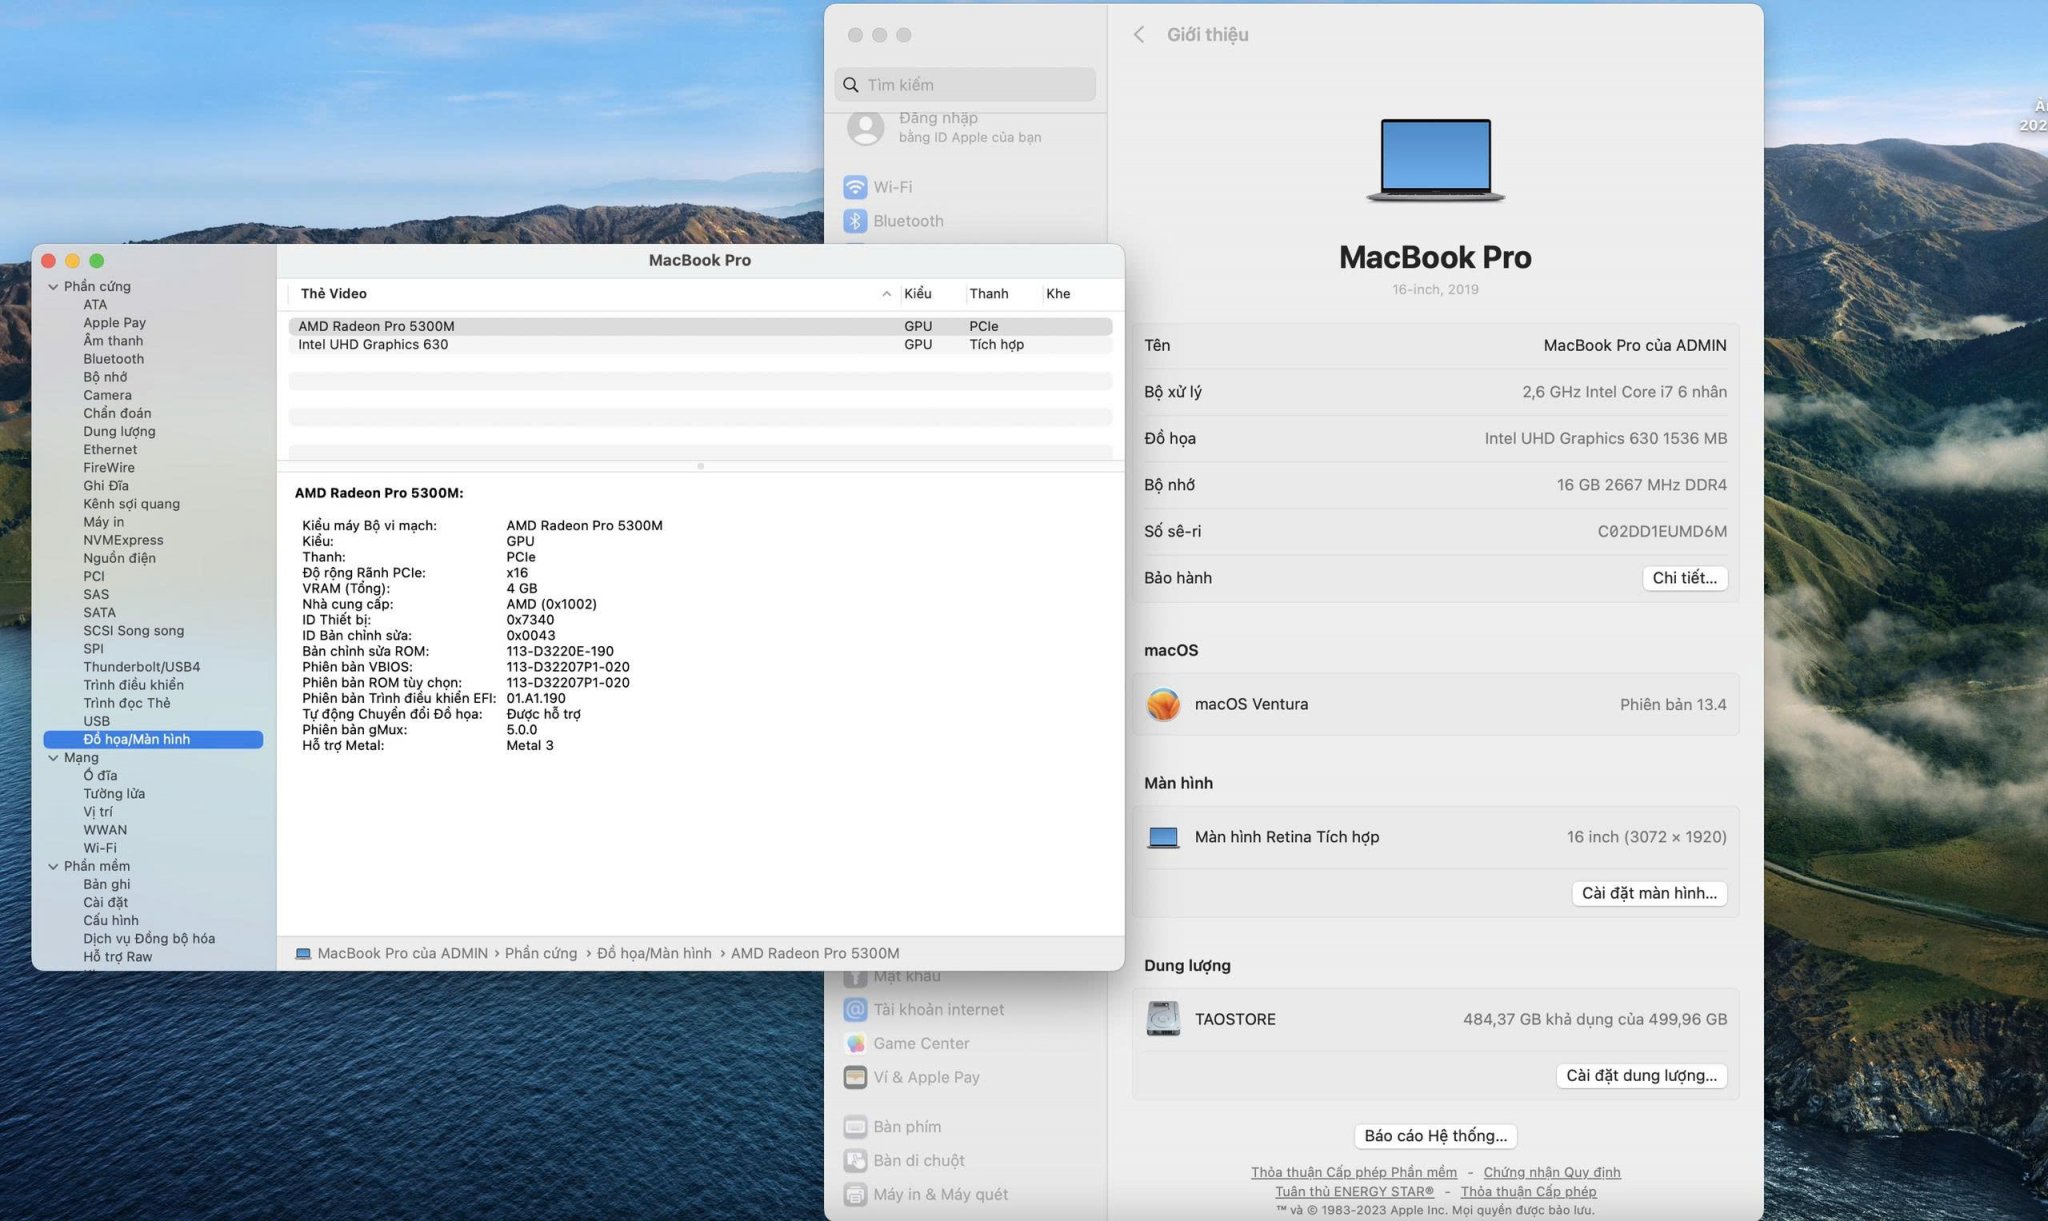Select Wi-Fi under Mạng in tree
2048x1221 pixels.
(x=99, y=848)
